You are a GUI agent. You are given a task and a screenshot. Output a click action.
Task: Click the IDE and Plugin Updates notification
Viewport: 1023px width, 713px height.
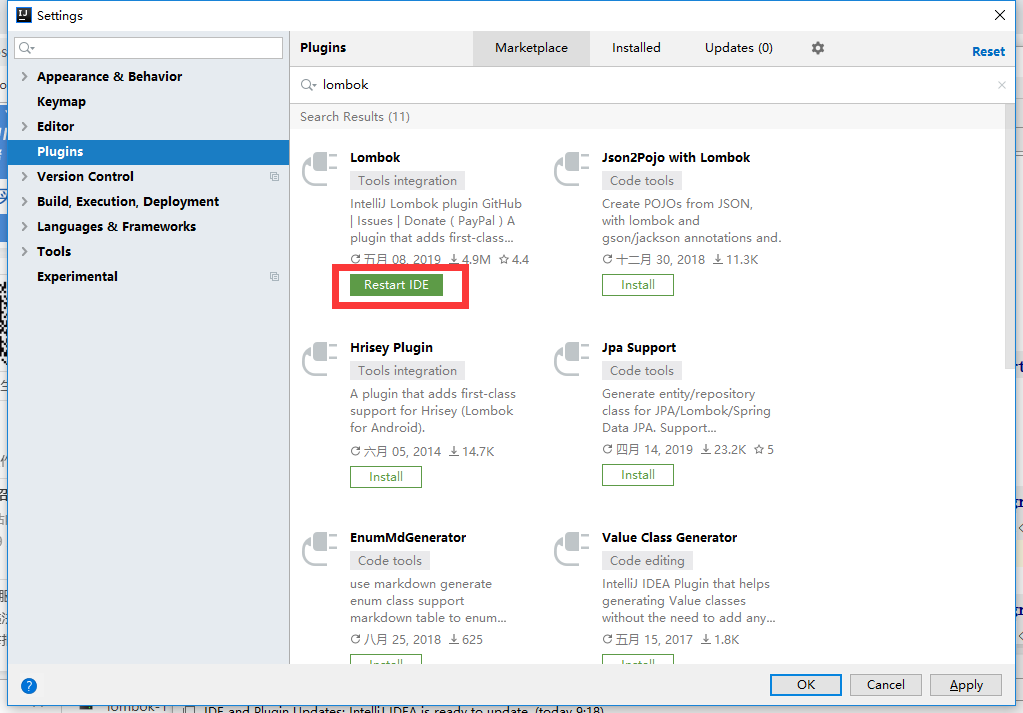tap(404, 710)
